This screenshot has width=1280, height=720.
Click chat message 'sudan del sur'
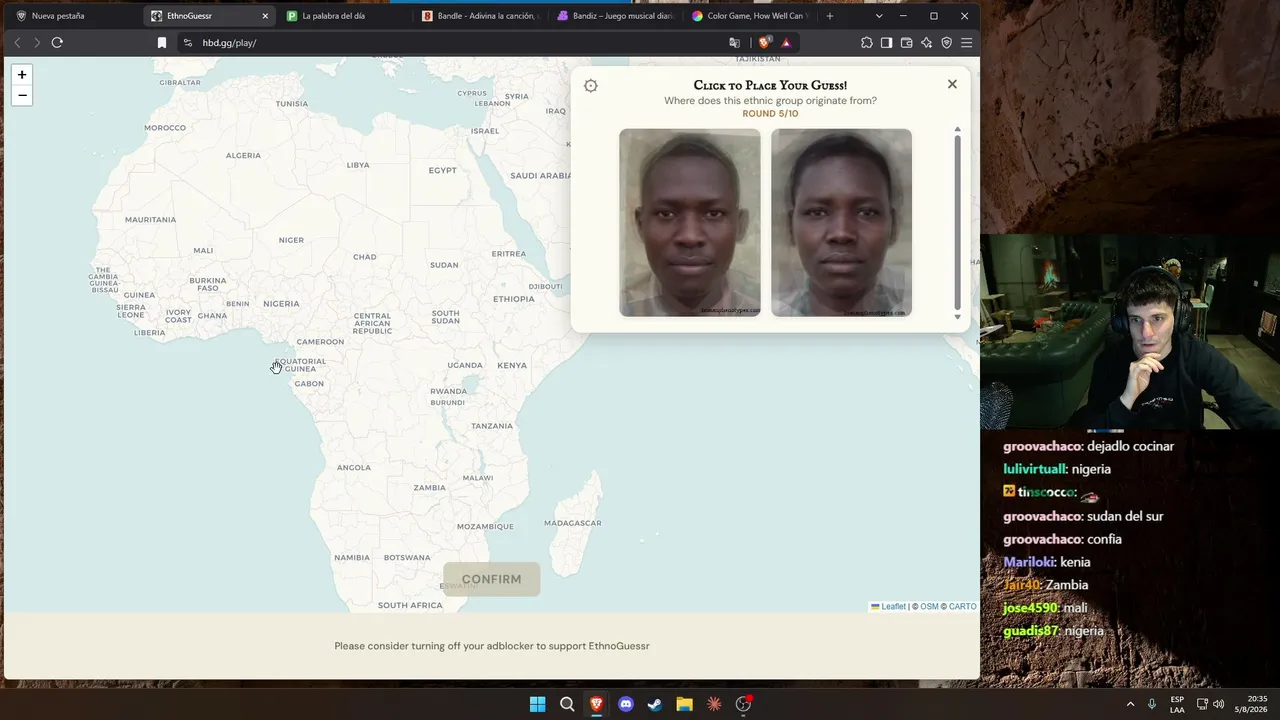point(1125,516)
